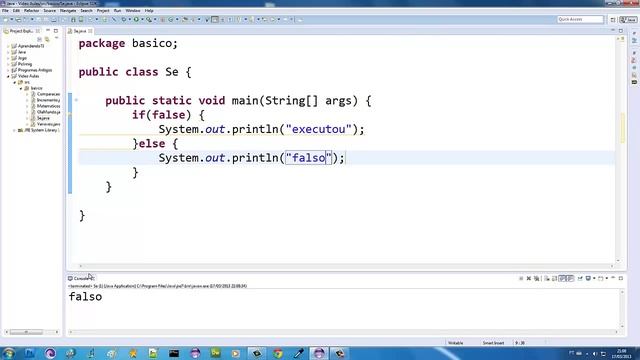Click Project Explorer horizontal scrollbar thumb
Viewport: 640px width, 360px height.
click(26, 332)
